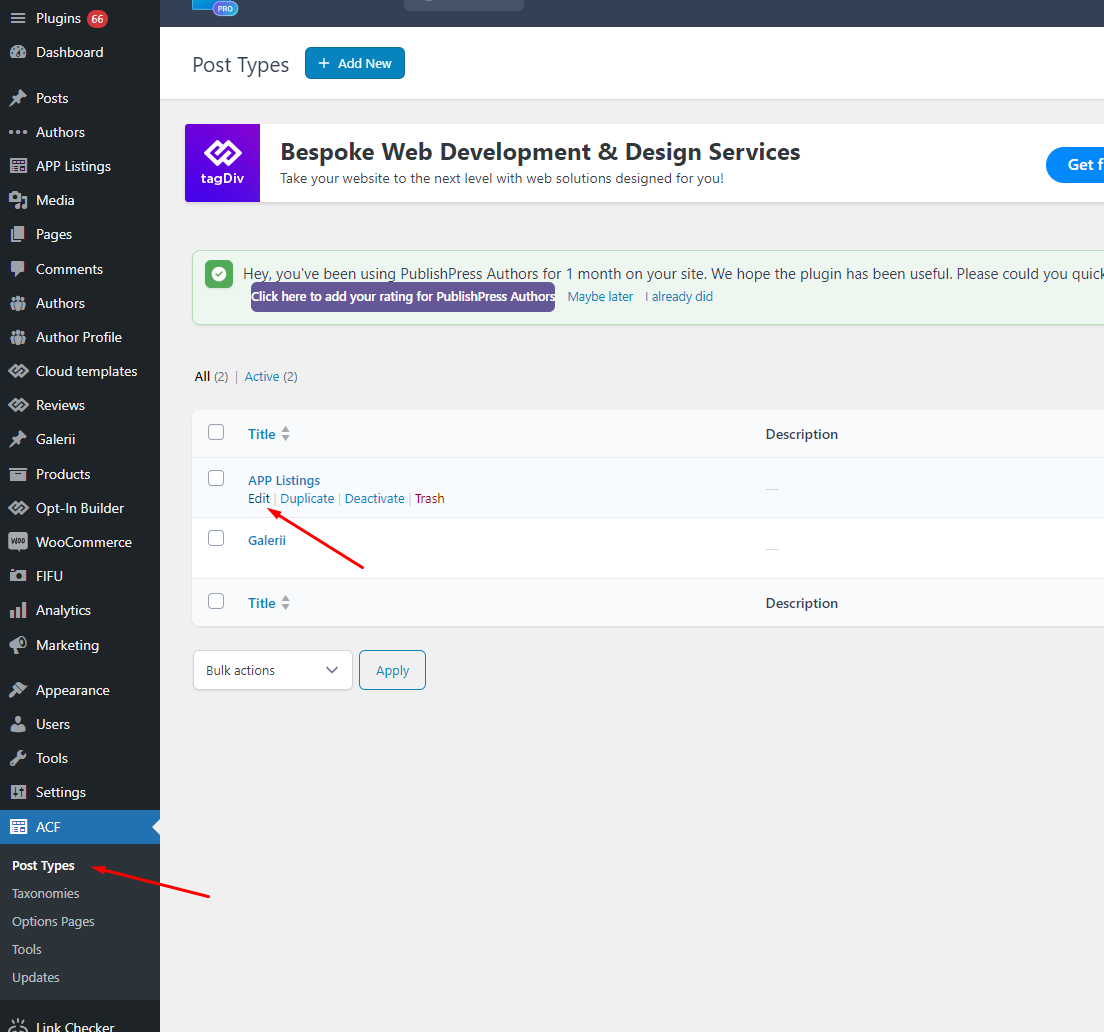Open Options Pages in the ACF submenu
The height and width of the screenshot is (1032, 1104).
(x=53, y=921)
